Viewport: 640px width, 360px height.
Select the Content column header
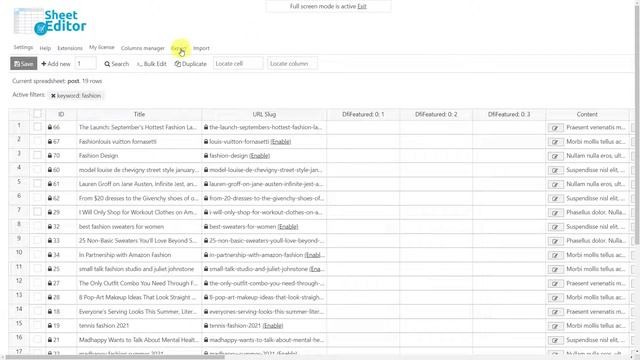[587, 114]
